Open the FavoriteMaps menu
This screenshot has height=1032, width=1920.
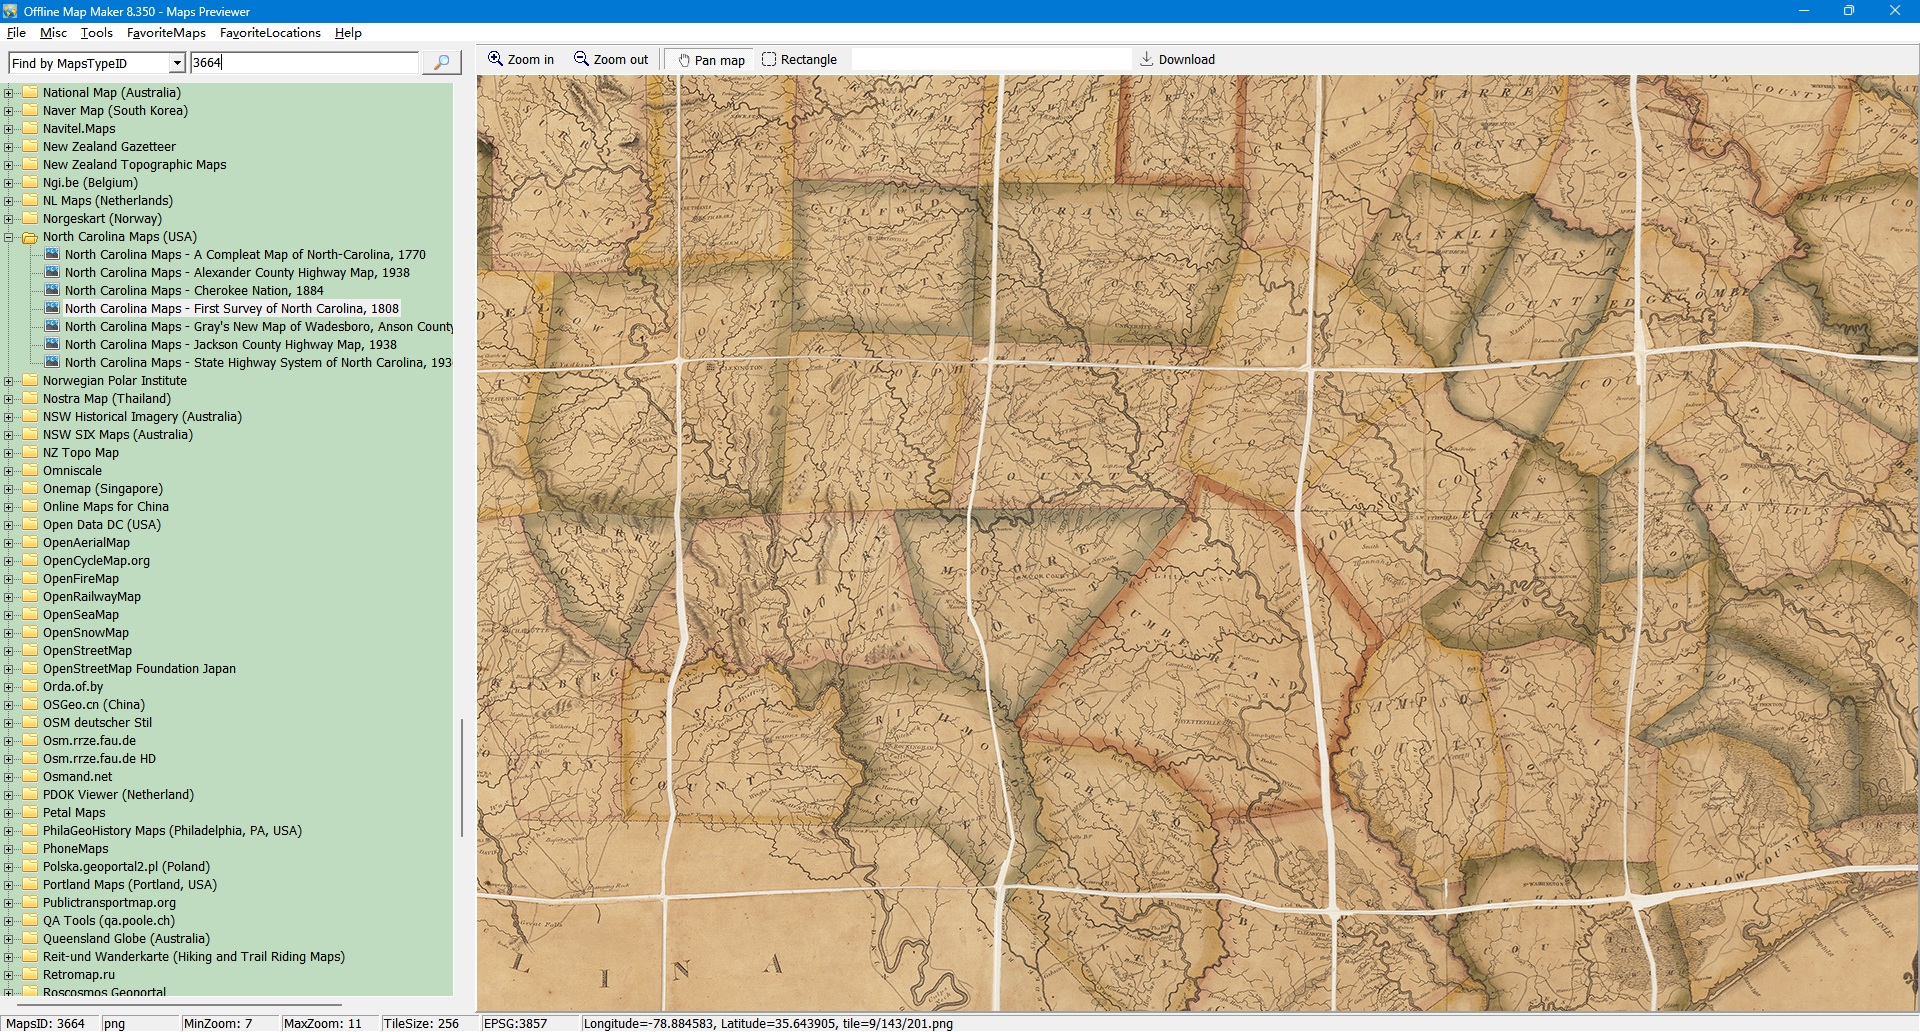coord(166,33)
